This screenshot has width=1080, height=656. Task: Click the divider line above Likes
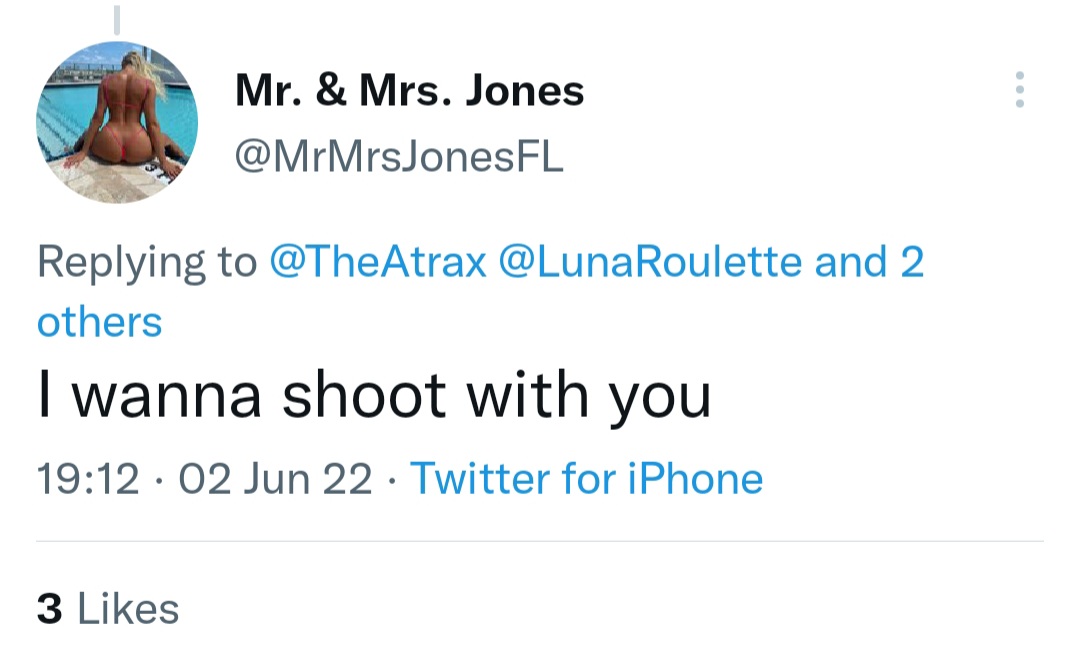[540, 542]
